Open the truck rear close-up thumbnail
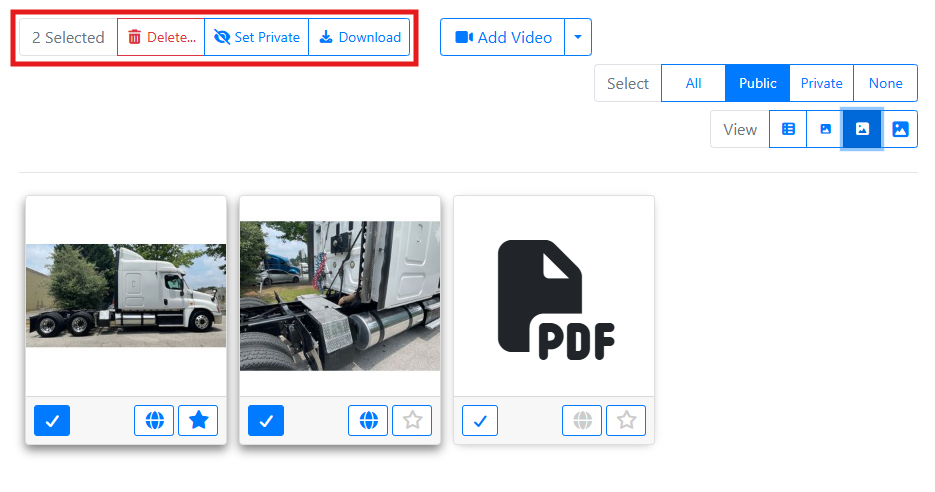 (340, 296)
